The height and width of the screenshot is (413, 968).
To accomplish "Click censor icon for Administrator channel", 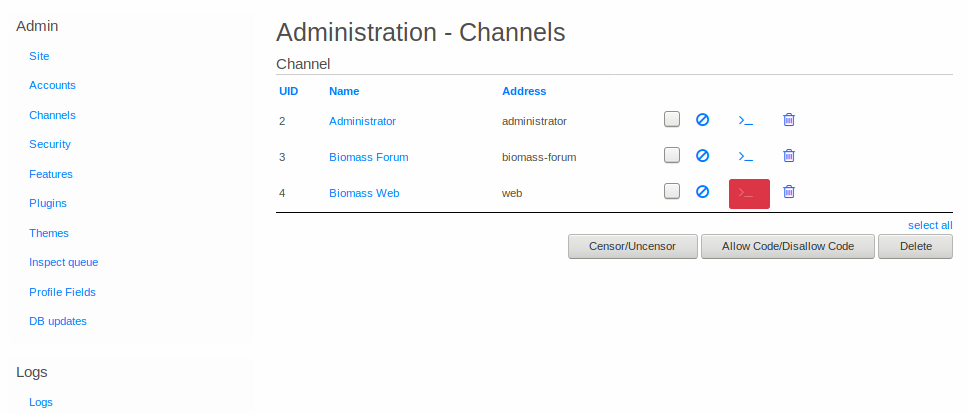I will [x=702, y=120].
